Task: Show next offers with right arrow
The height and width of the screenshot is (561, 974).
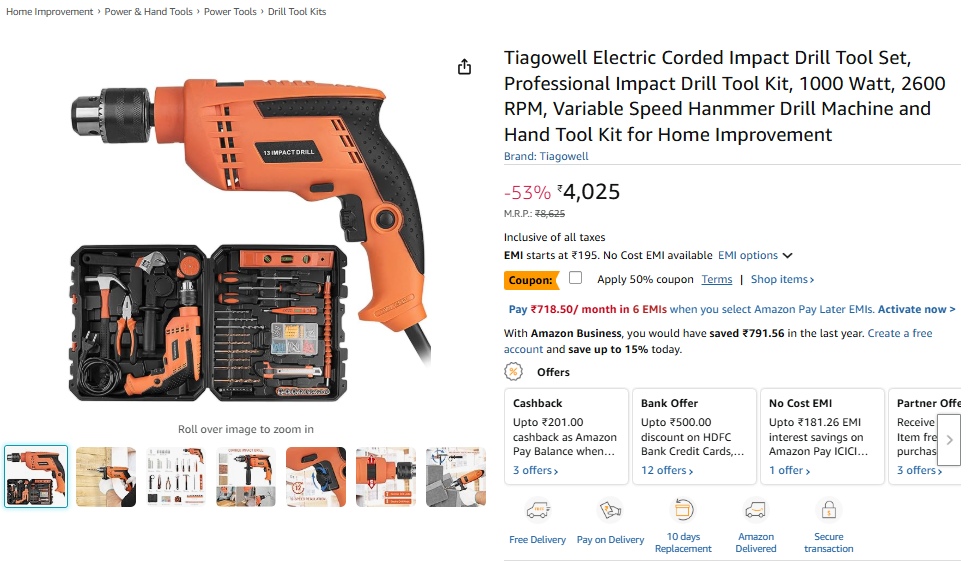Action: tap(949, 440)
